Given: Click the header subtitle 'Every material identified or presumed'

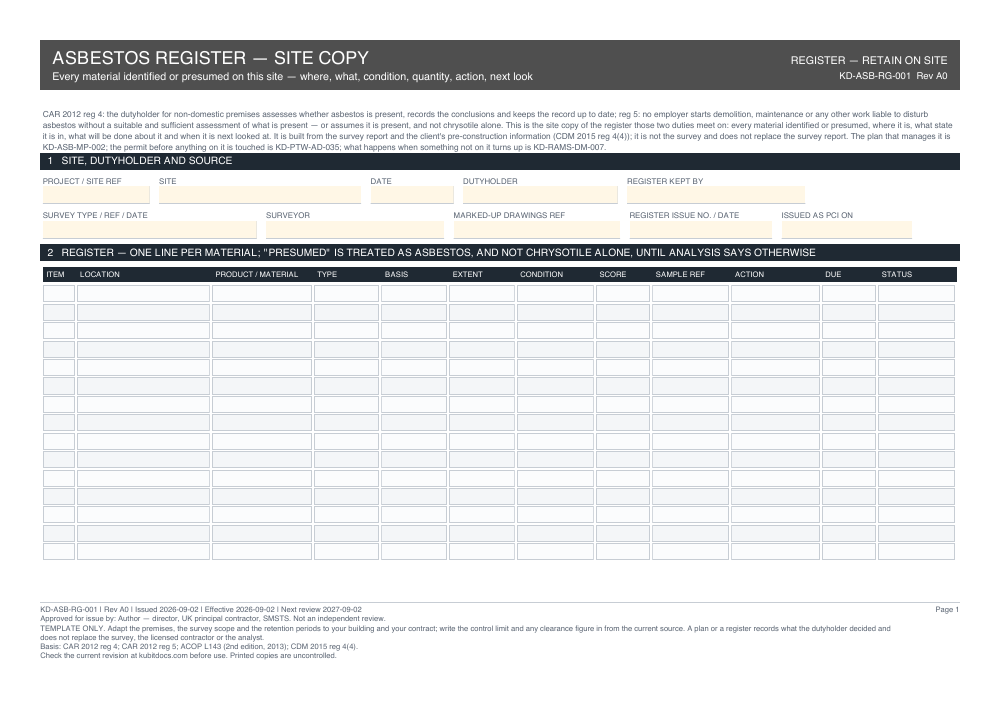Looking at the screenshot, I should click(292, 77).
